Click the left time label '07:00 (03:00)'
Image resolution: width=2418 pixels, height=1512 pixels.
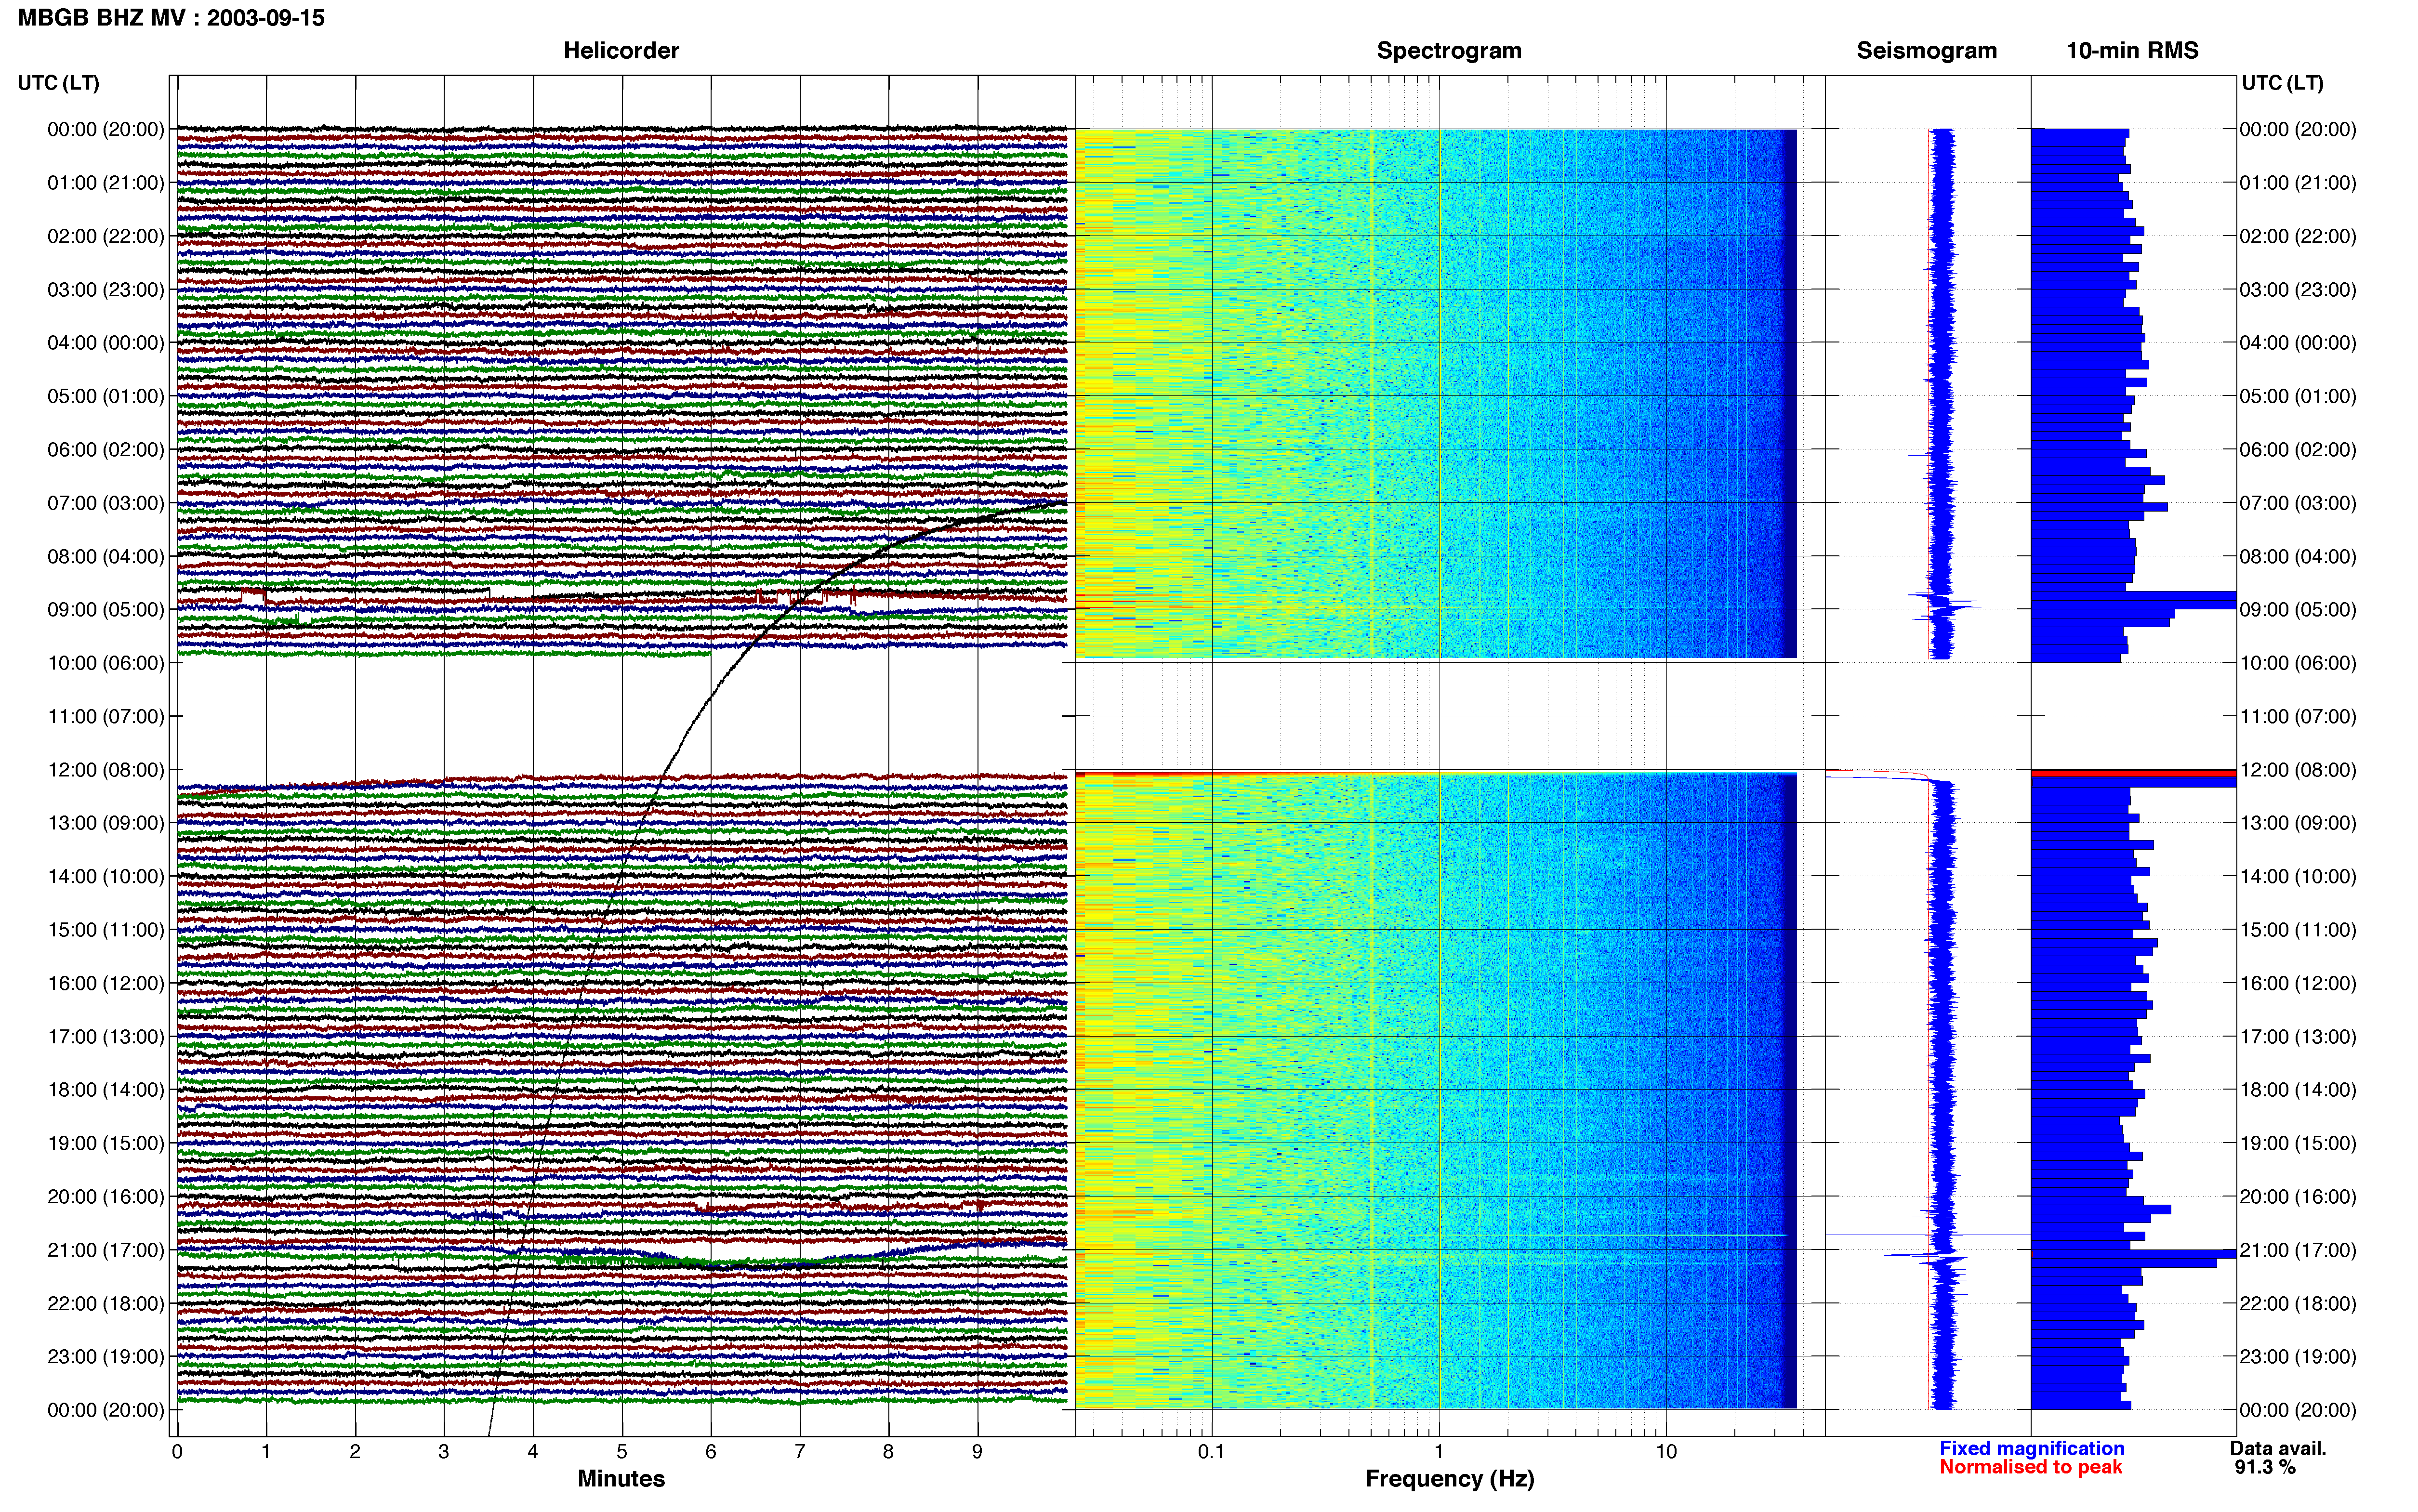click(106, 503)
